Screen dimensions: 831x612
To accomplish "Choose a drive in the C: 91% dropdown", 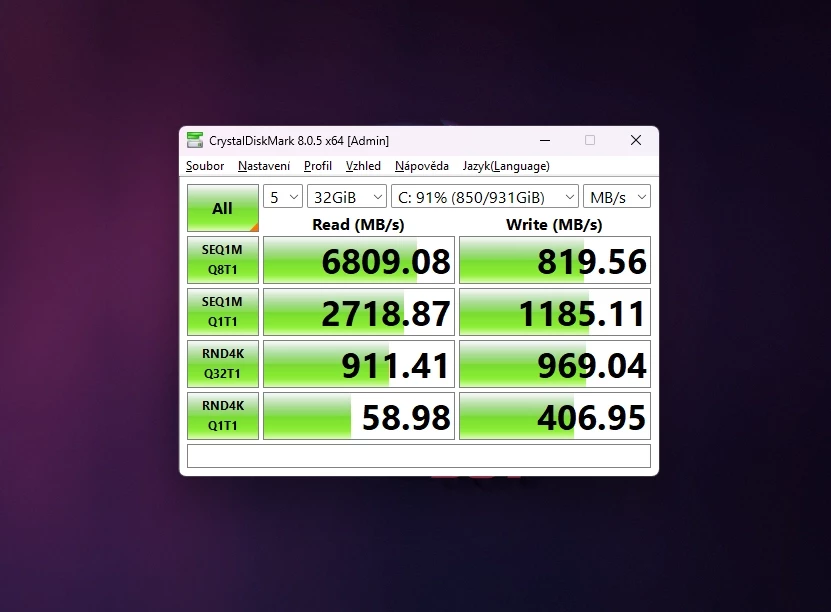I will (x=484, y=197).
